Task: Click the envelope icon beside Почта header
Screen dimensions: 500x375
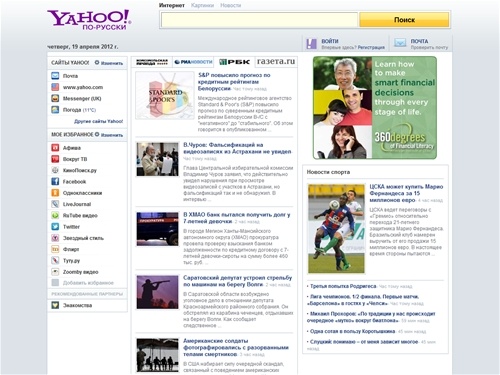Action: coord(400,43)
